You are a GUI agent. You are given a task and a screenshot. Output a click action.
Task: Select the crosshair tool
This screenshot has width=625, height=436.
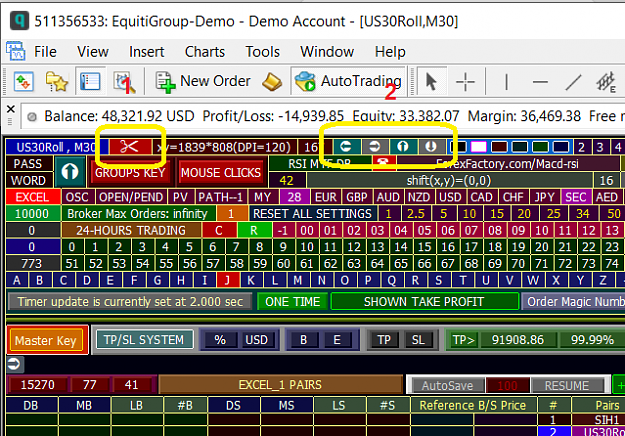(x=465, y=82)
